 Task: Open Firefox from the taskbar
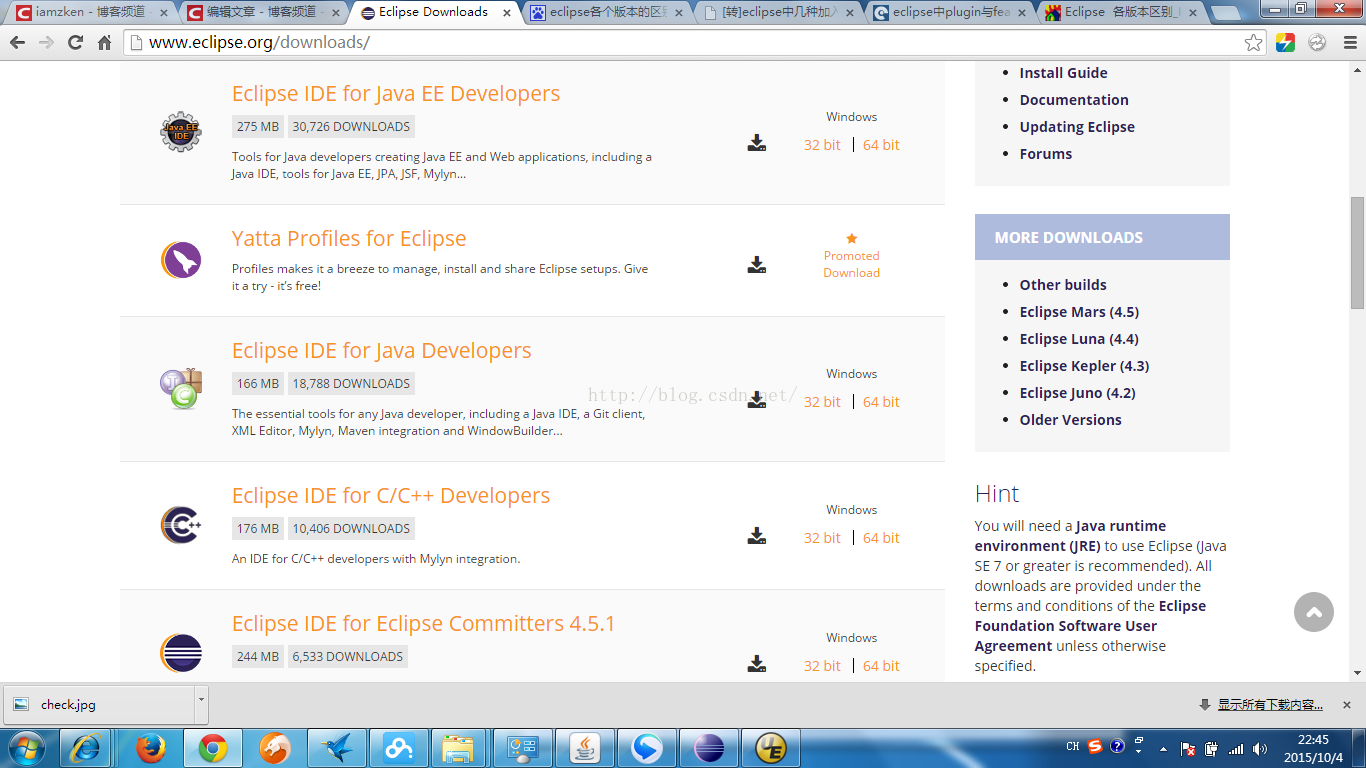(x=151, y=748)
